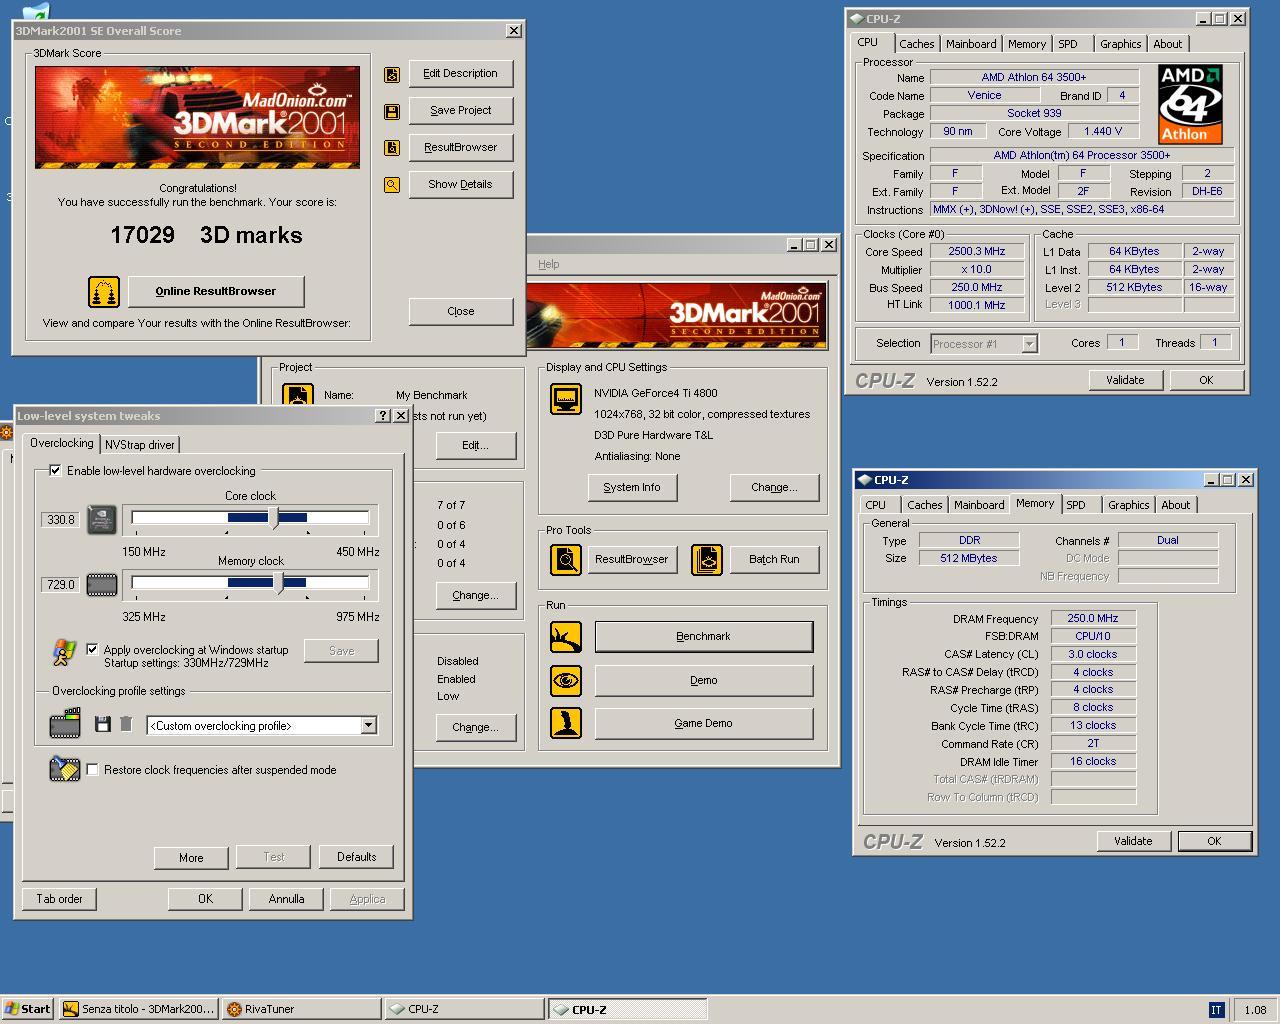Viewport: 1280px width, 1024px height.
Task: Click the GPU chip icon beside Core clock
Action: point(102,519)
